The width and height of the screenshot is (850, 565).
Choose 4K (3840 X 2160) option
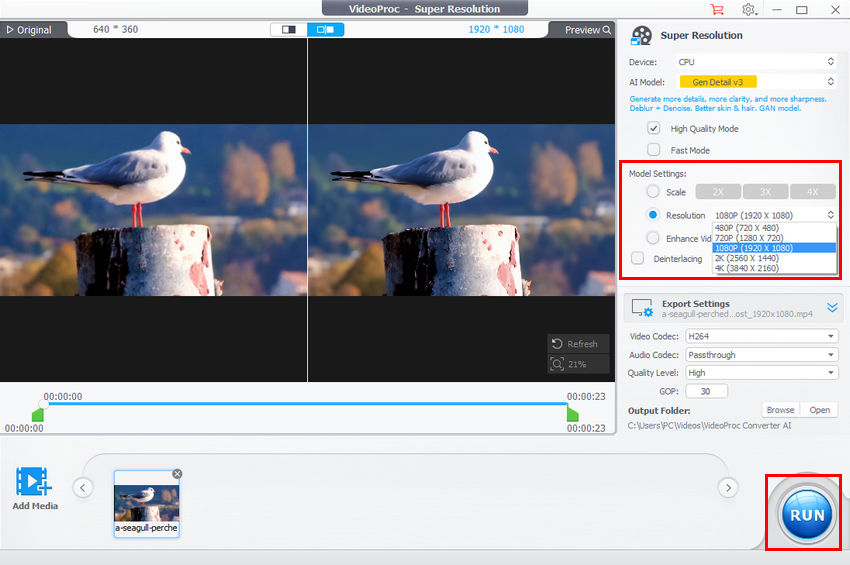point(774,268)
